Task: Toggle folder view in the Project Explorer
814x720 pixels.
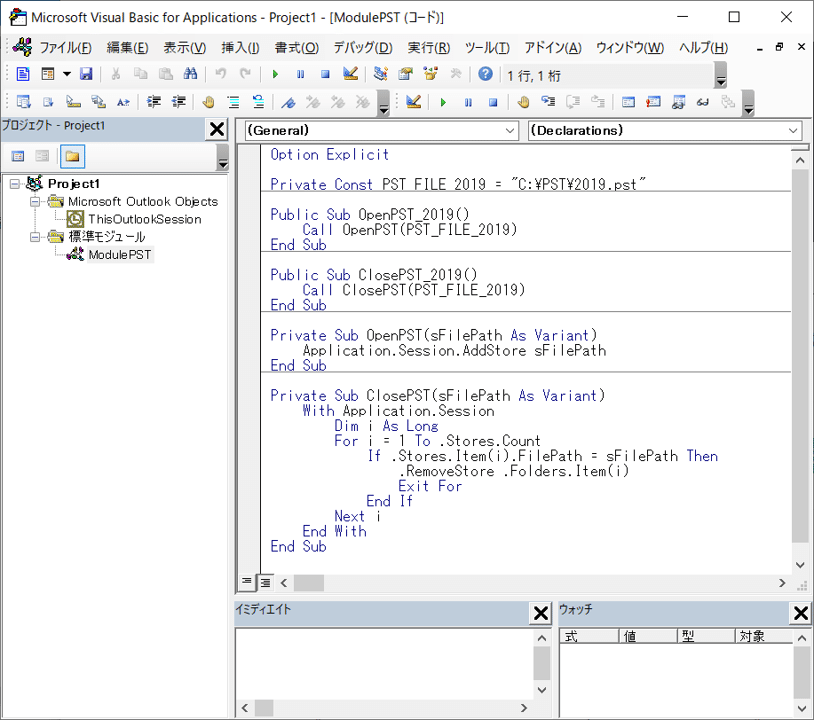Action: (x=73, y=156)
